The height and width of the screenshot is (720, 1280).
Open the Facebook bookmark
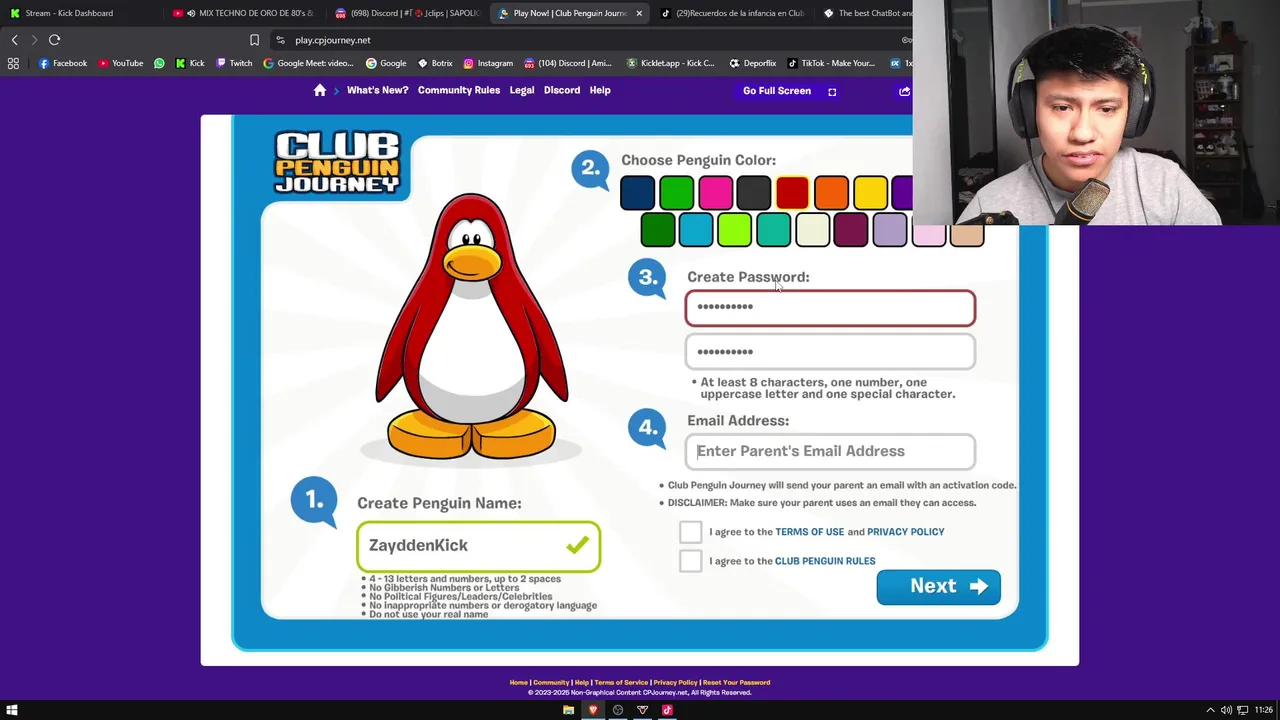pyautogui.click(x=63, y=63)
